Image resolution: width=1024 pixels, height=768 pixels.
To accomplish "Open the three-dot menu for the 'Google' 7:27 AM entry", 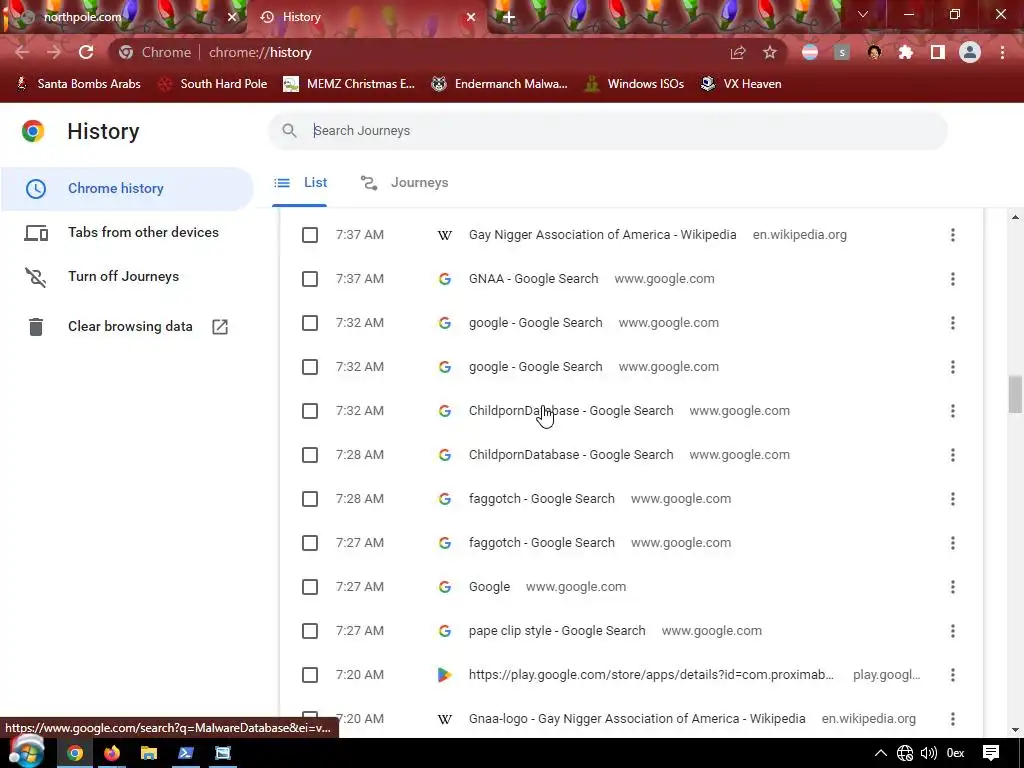I will pos(953,587).
